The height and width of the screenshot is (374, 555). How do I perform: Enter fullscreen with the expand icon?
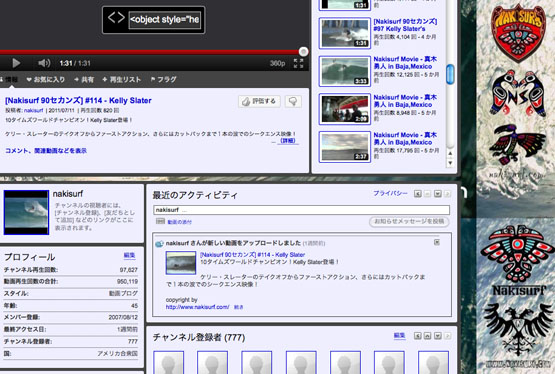pos(298,63)
